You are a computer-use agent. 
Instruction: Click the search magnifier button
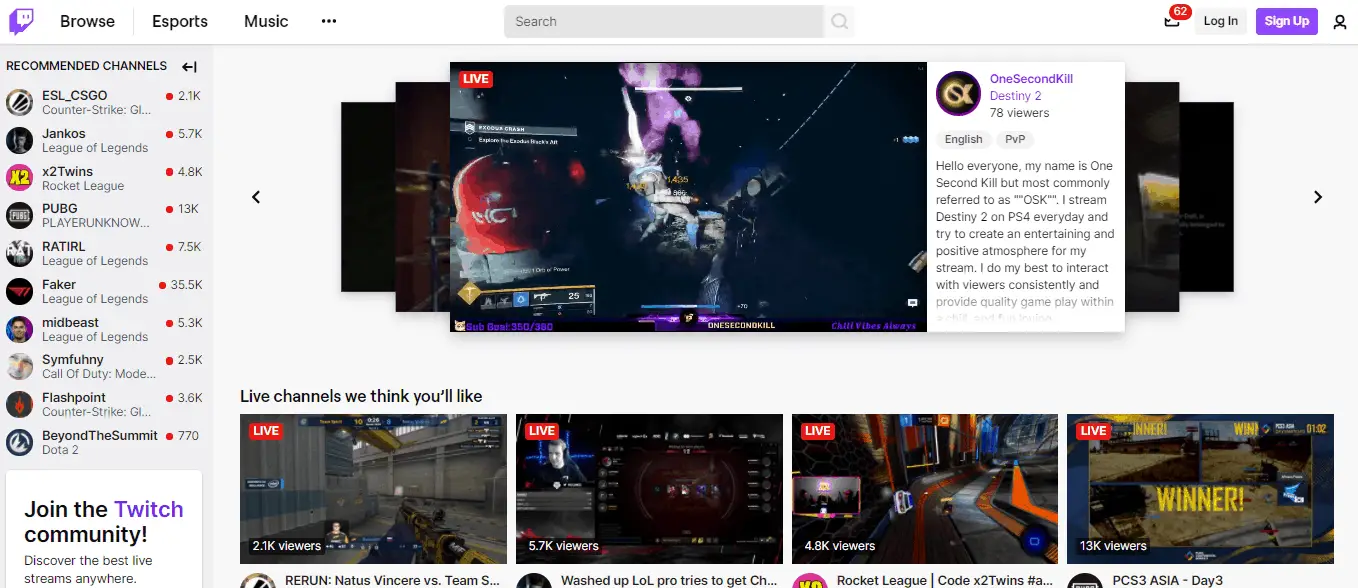click(x=839, y=21)
